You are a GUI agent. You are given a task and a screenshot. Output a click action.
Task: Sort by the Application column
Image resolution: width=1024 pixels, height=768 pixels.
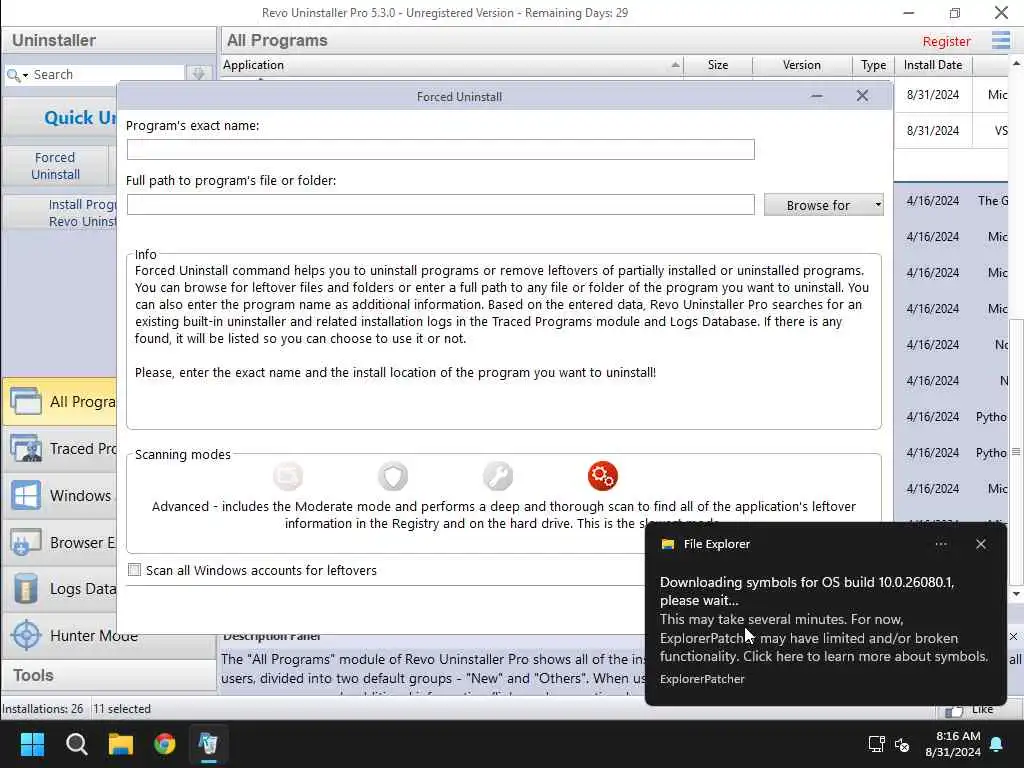click(x=452, y=65)
